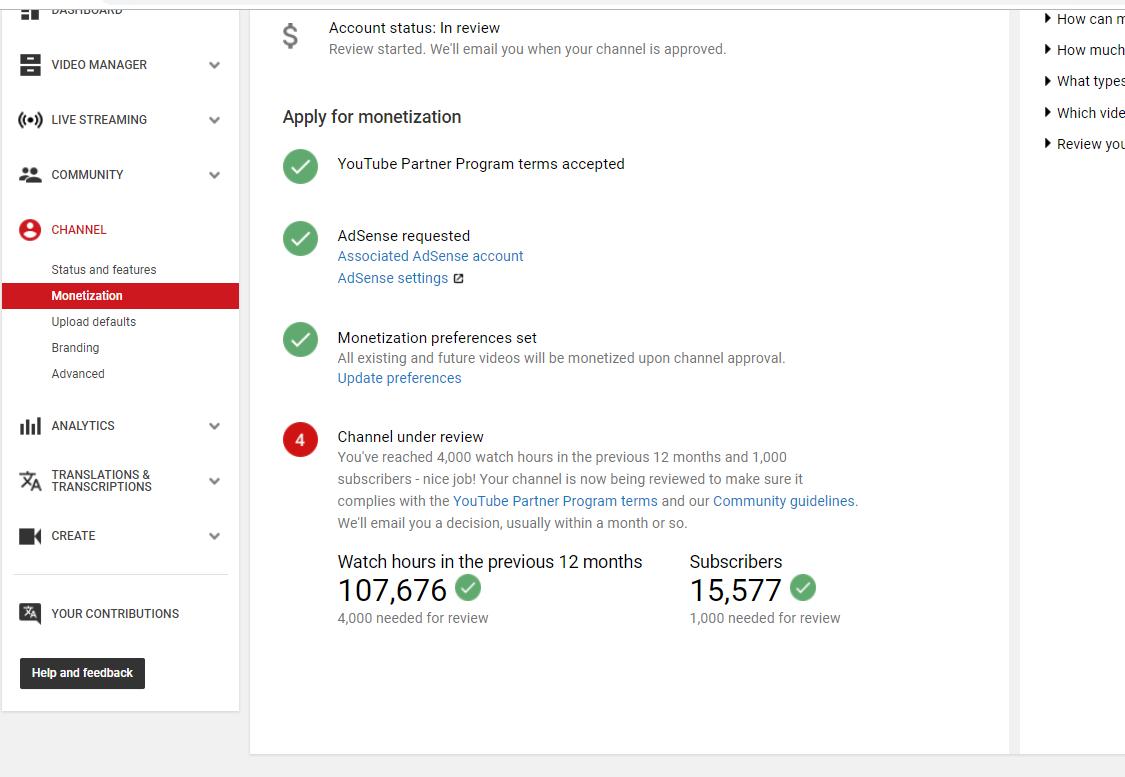Image resolution: width=1125 pixels, height=777 pixels.
Task: Click the red Channel person icon
Action: click(30, 230)
